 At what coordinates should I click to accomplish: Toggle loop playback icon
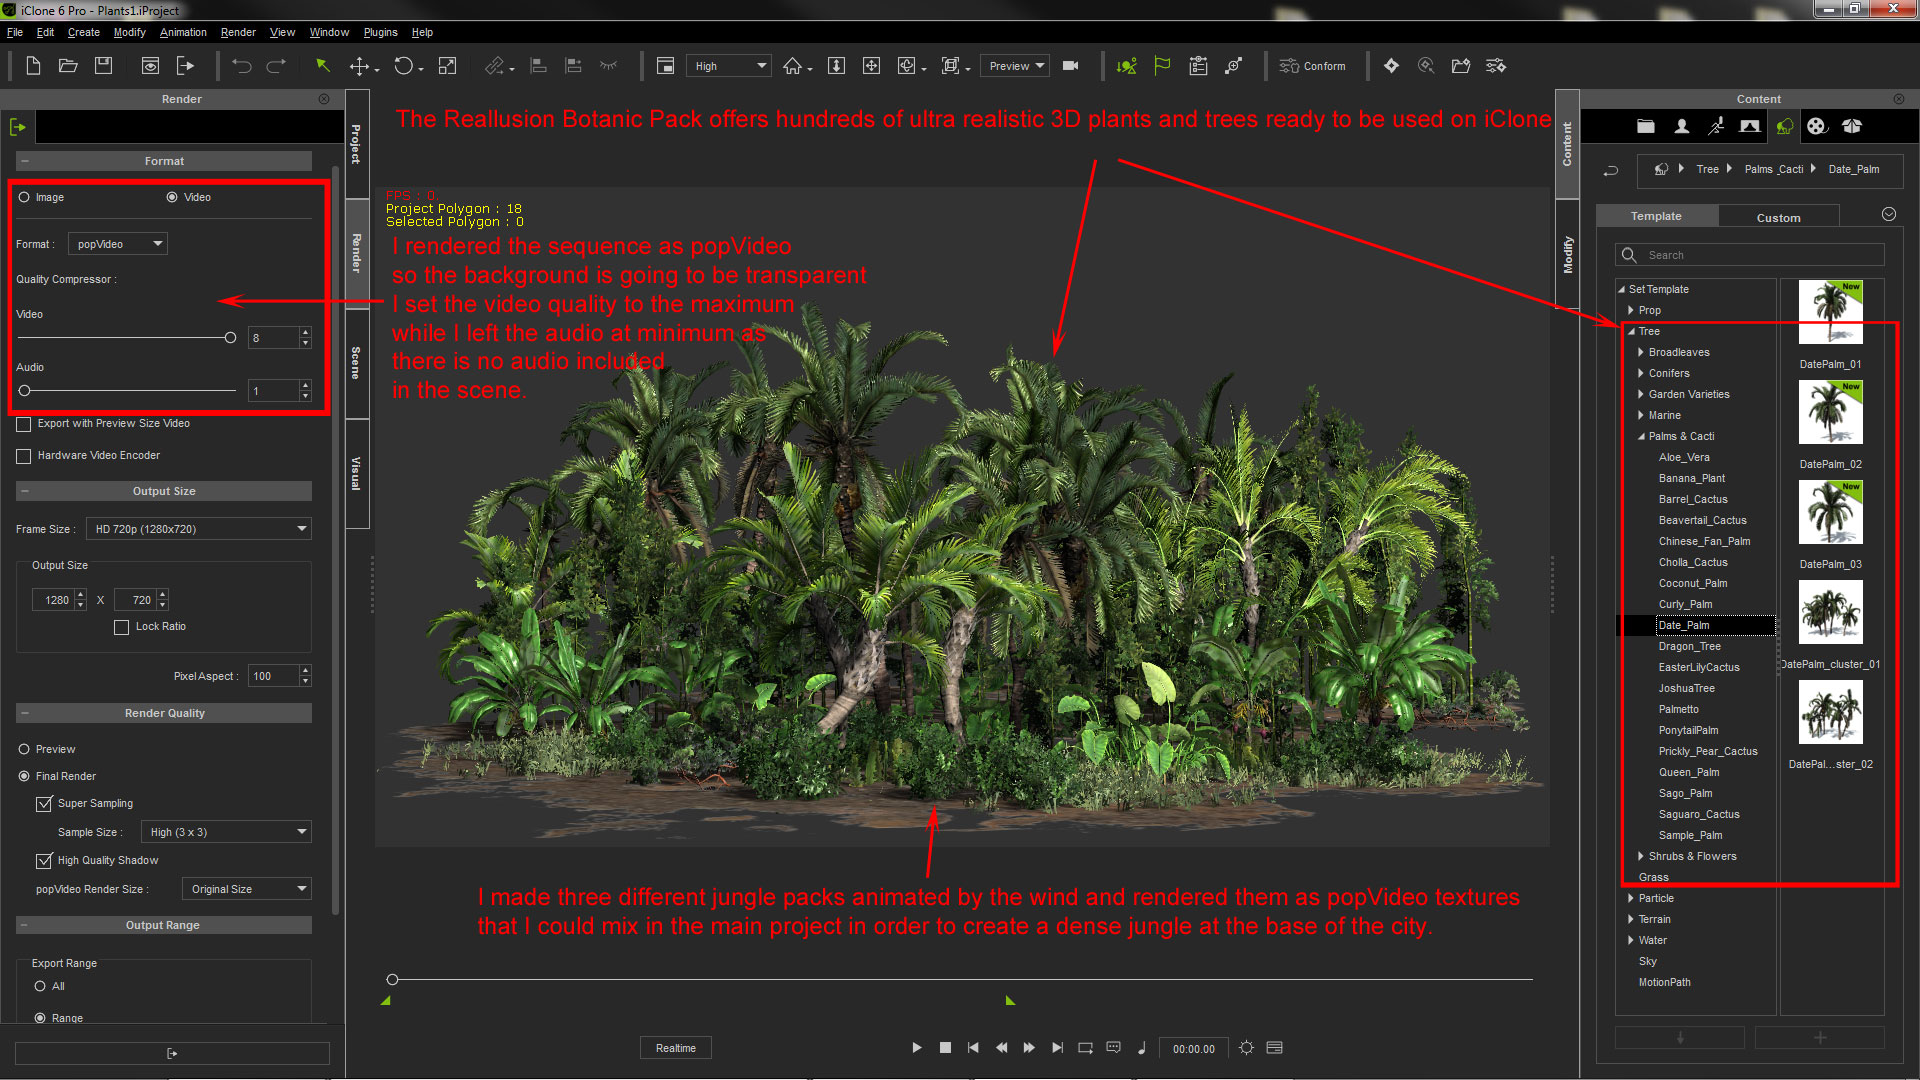[x=1085, y=1048]
